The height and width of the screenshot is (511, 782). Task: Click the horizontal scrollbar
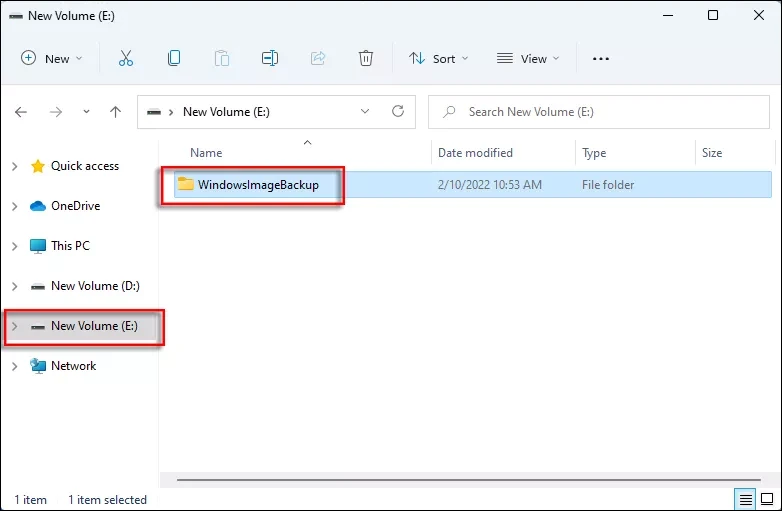tap(469, 480)
